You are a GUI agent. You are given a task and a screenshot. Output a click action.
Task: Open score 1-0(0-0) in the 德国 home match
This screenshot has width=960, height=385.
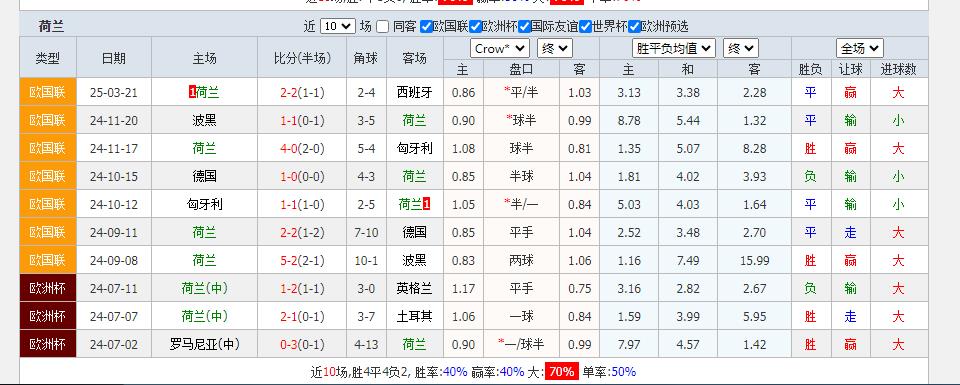click(302, 176)
